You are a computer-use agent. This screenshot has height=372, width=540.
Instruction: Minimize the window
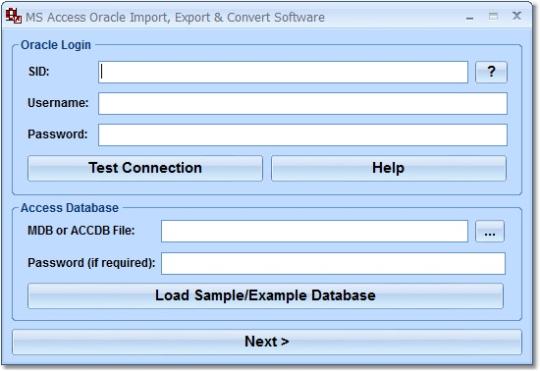(x=470, y=17)
